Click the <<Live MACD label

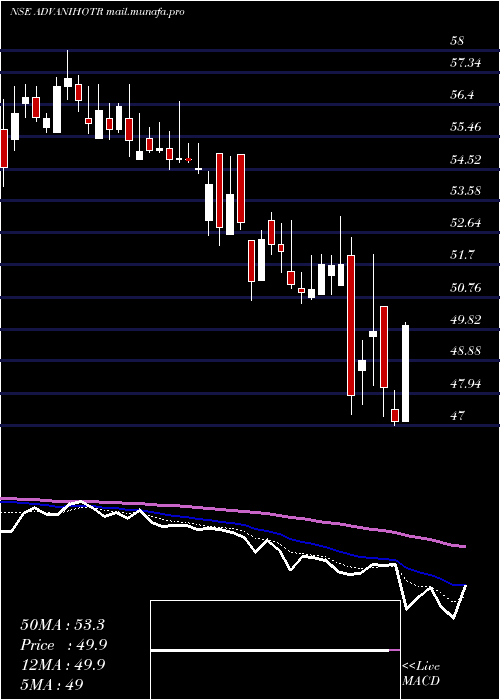coord(421,673)
